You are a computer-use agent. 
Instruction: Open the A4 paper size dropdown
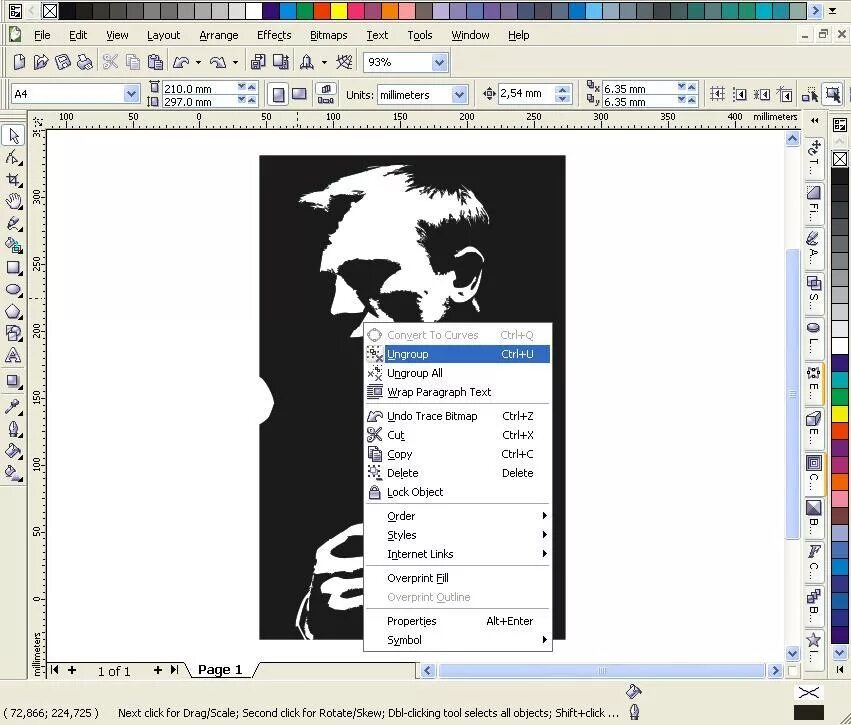click(x=130, y=93)
